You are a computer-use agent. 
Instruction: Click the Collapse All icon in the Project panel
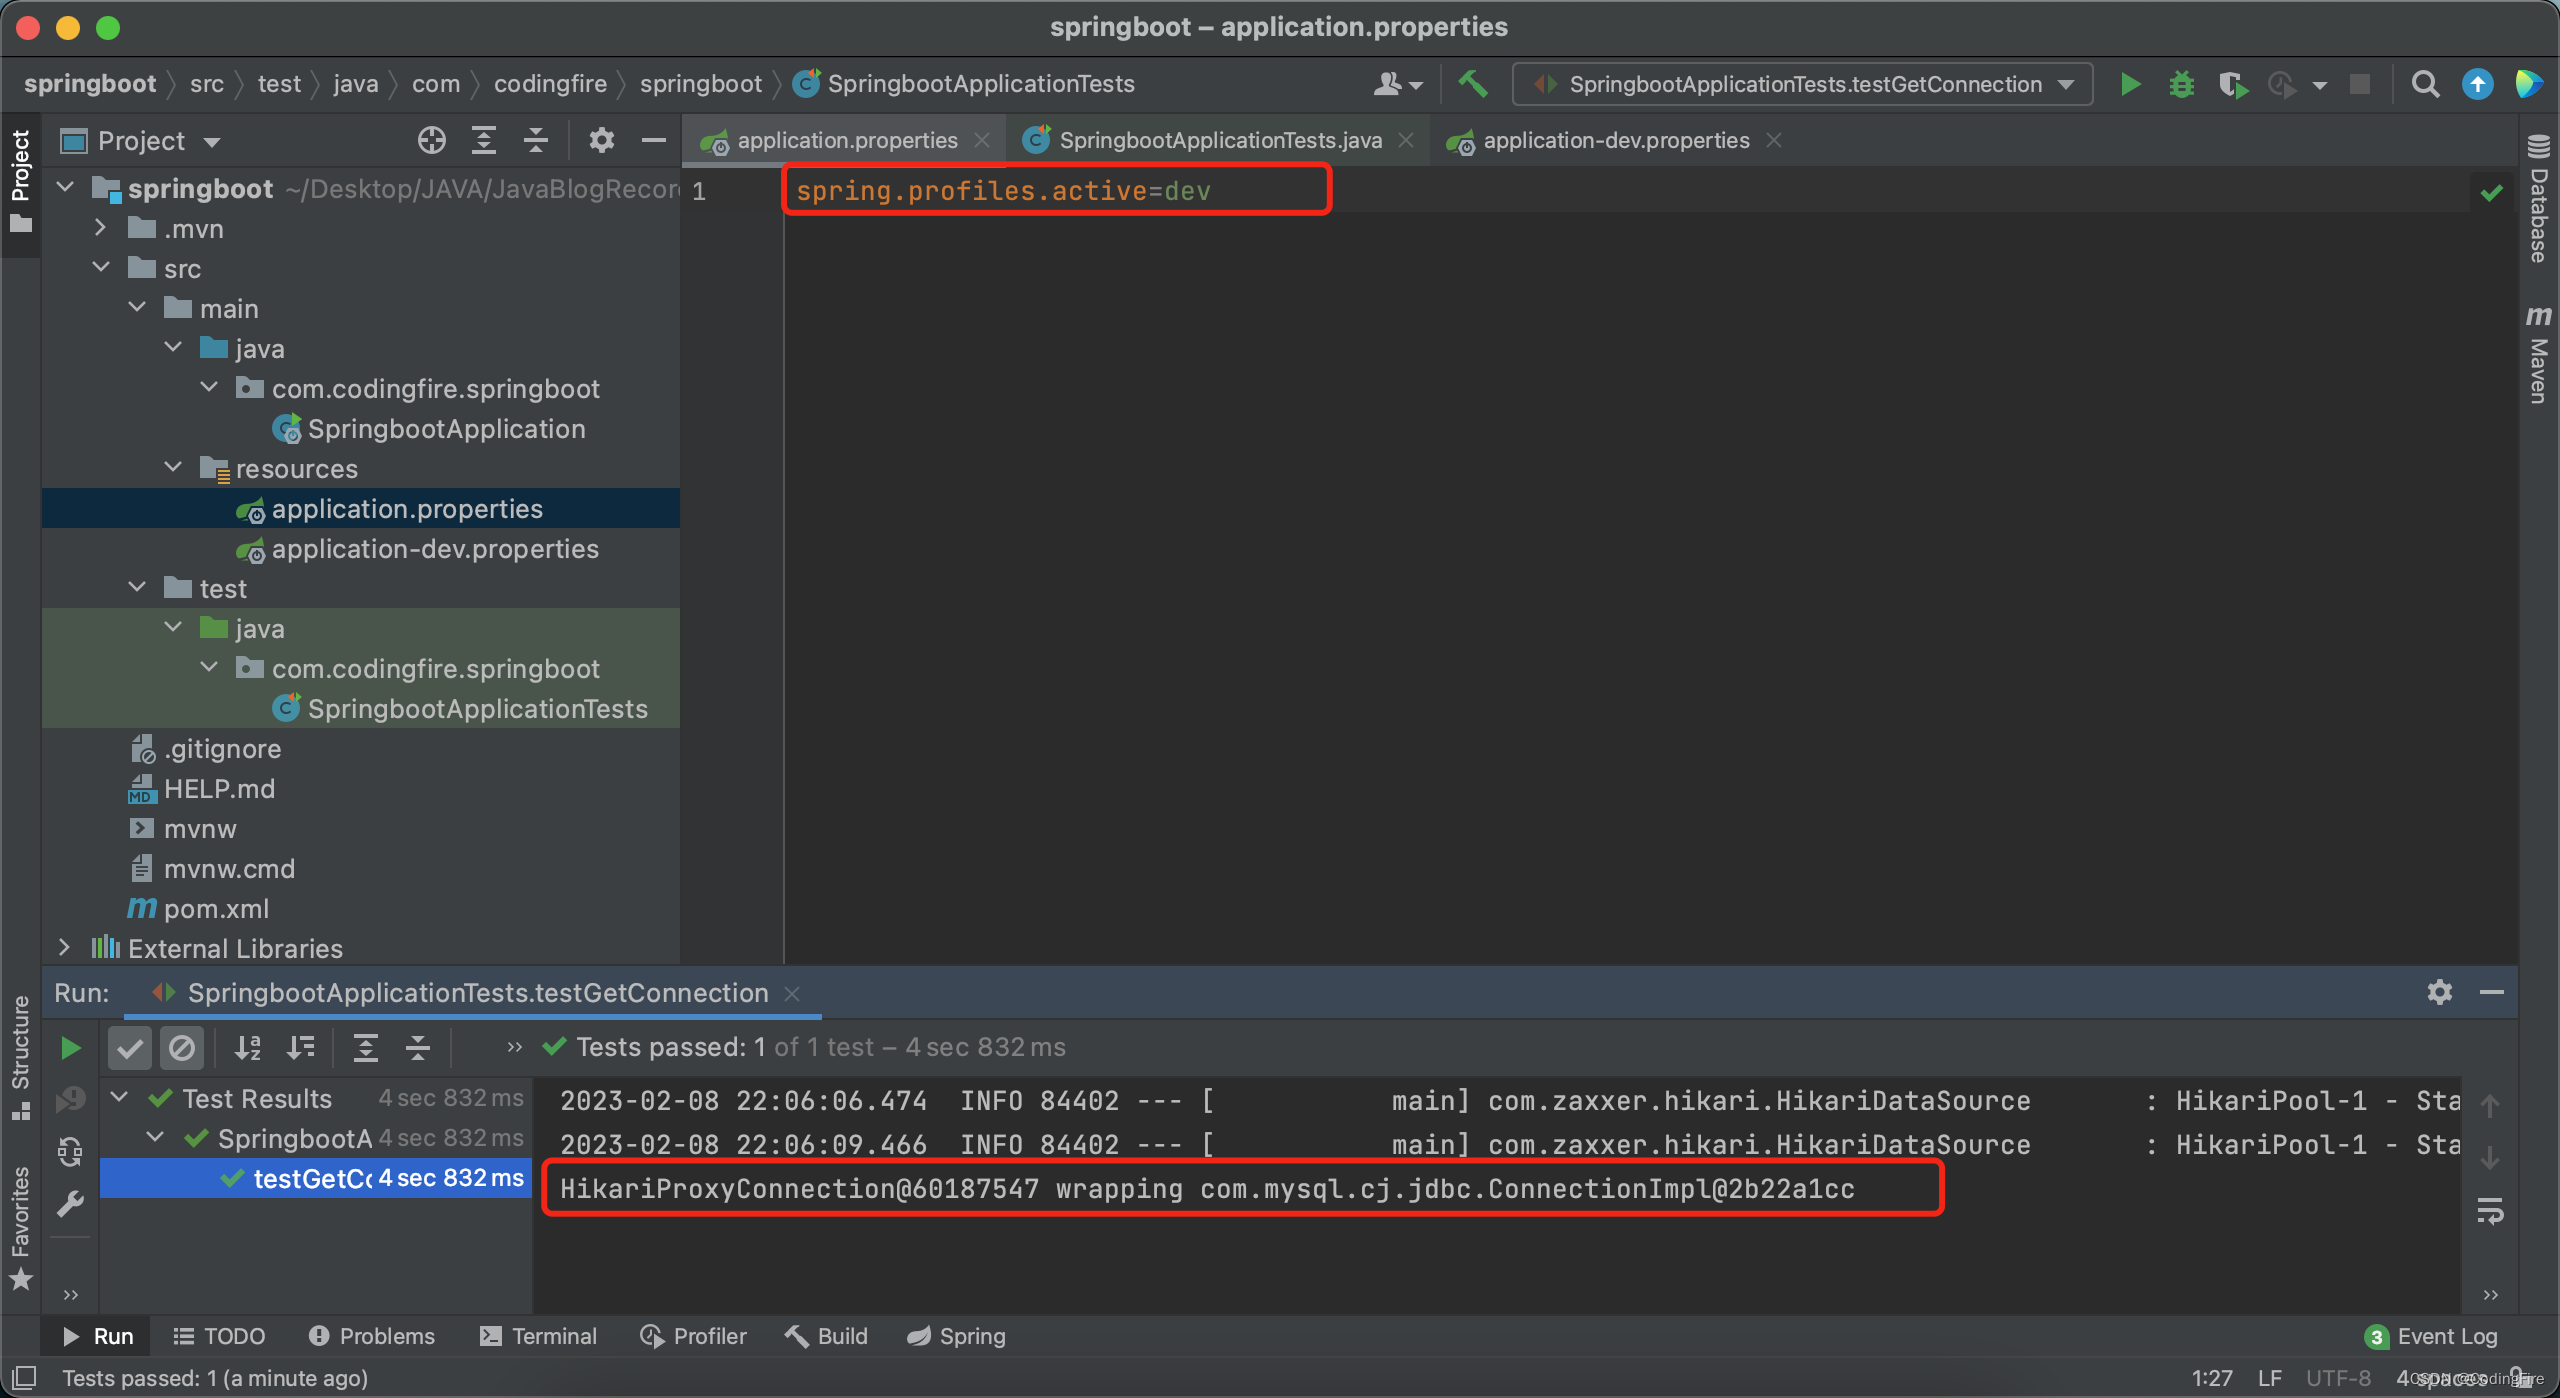point(536,141)
